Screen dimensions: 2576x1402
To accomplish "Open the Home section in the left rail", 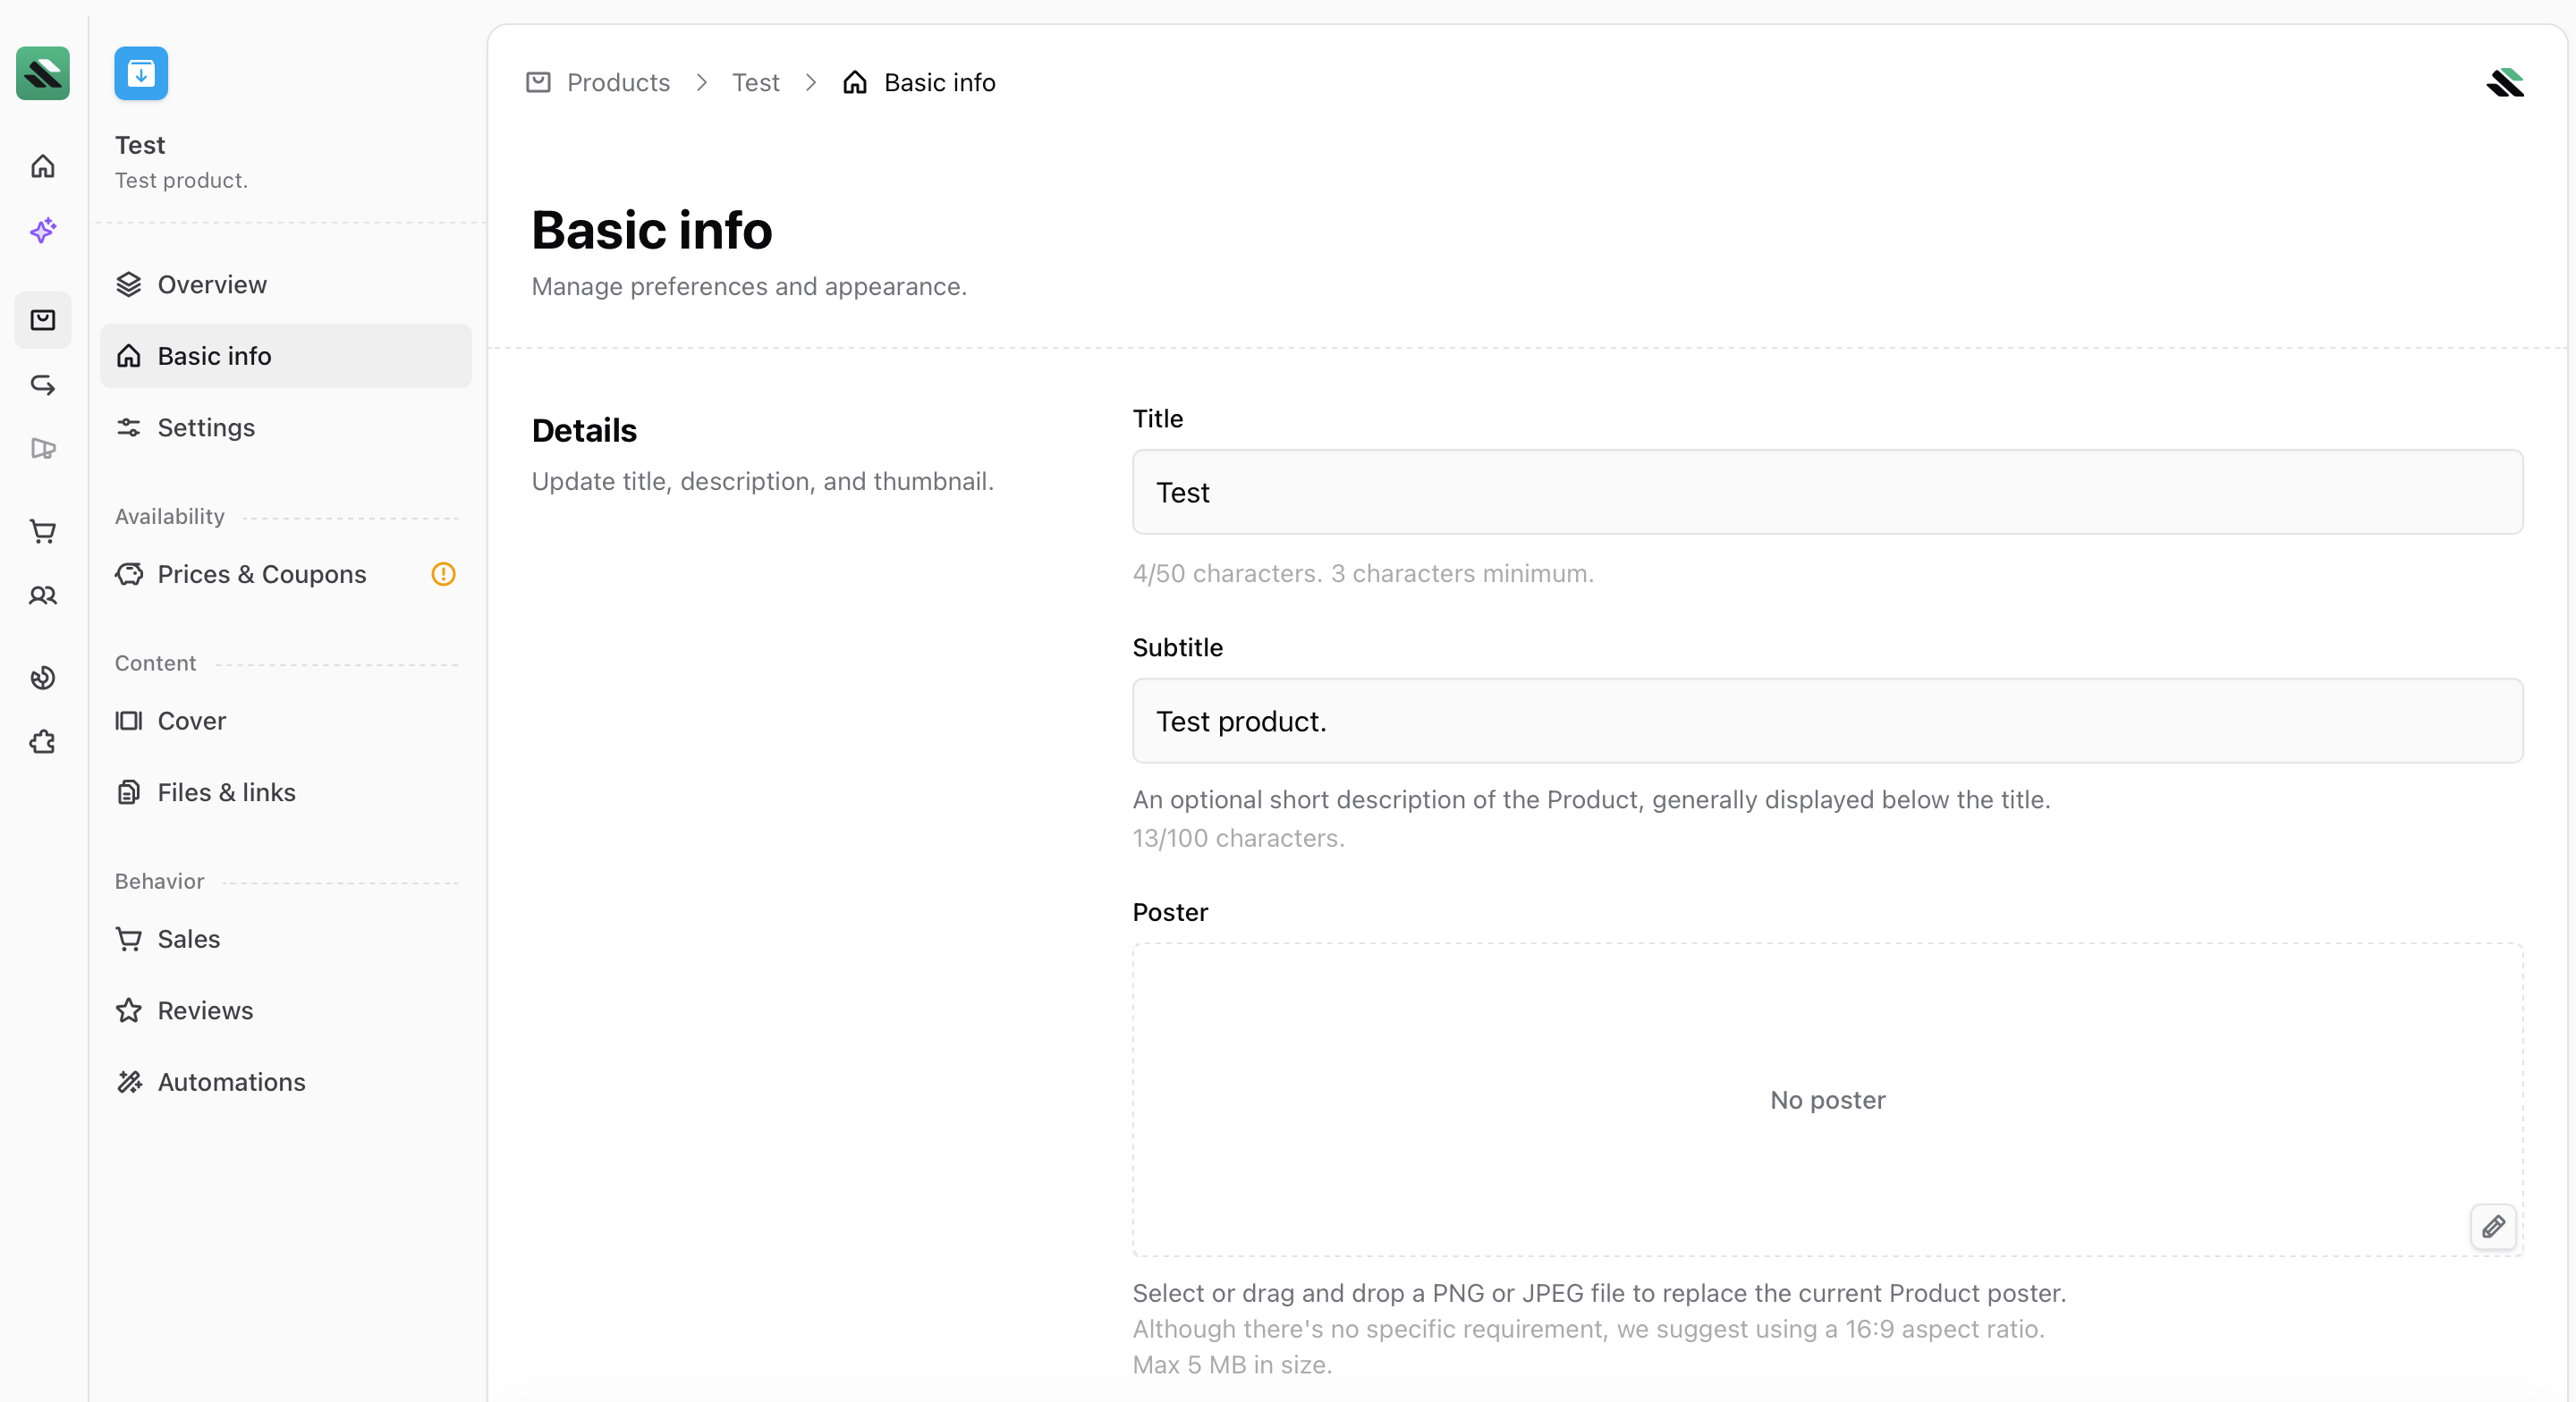I will pos(43,166).
